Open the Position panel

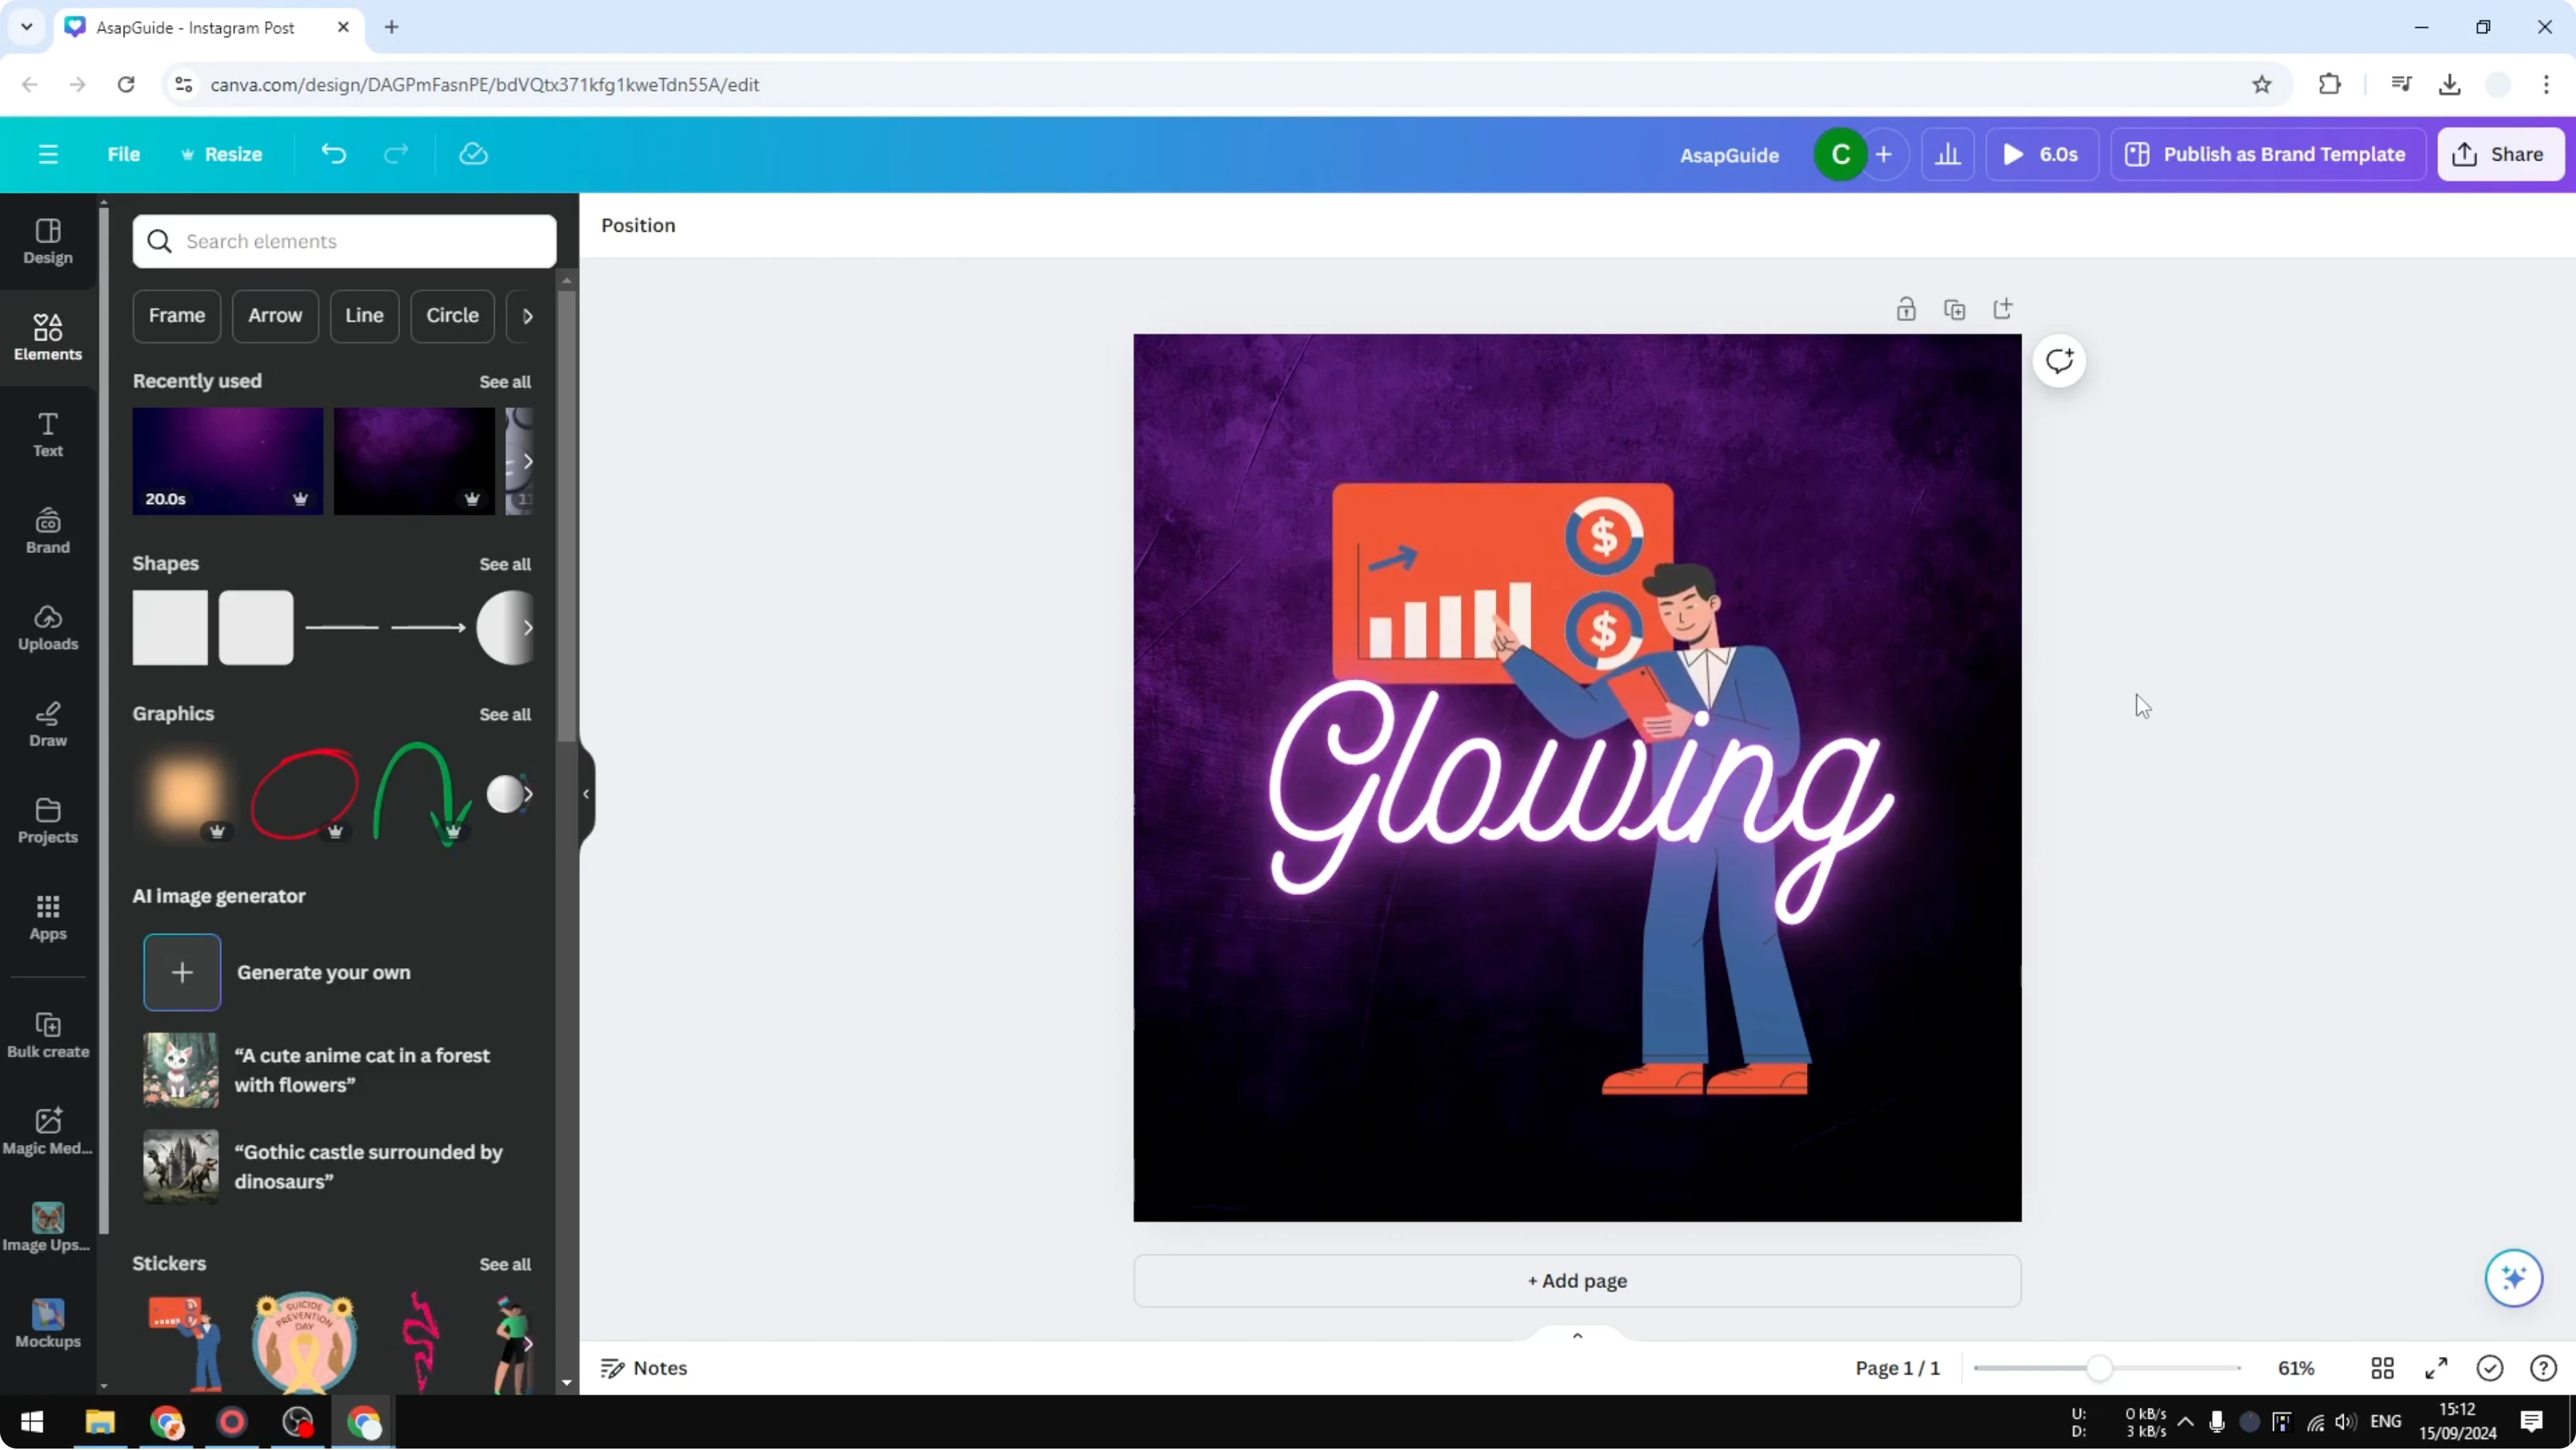pyautogui.click(x=638, y=225)
